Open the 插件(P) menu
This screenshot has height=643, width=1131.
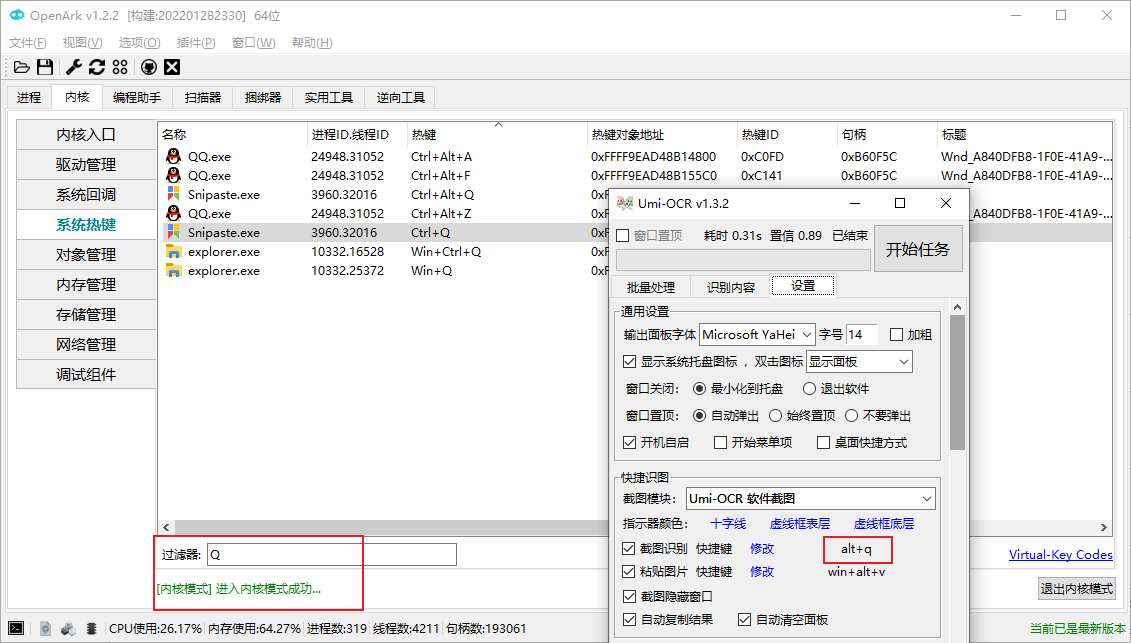[x=195, y=43]
